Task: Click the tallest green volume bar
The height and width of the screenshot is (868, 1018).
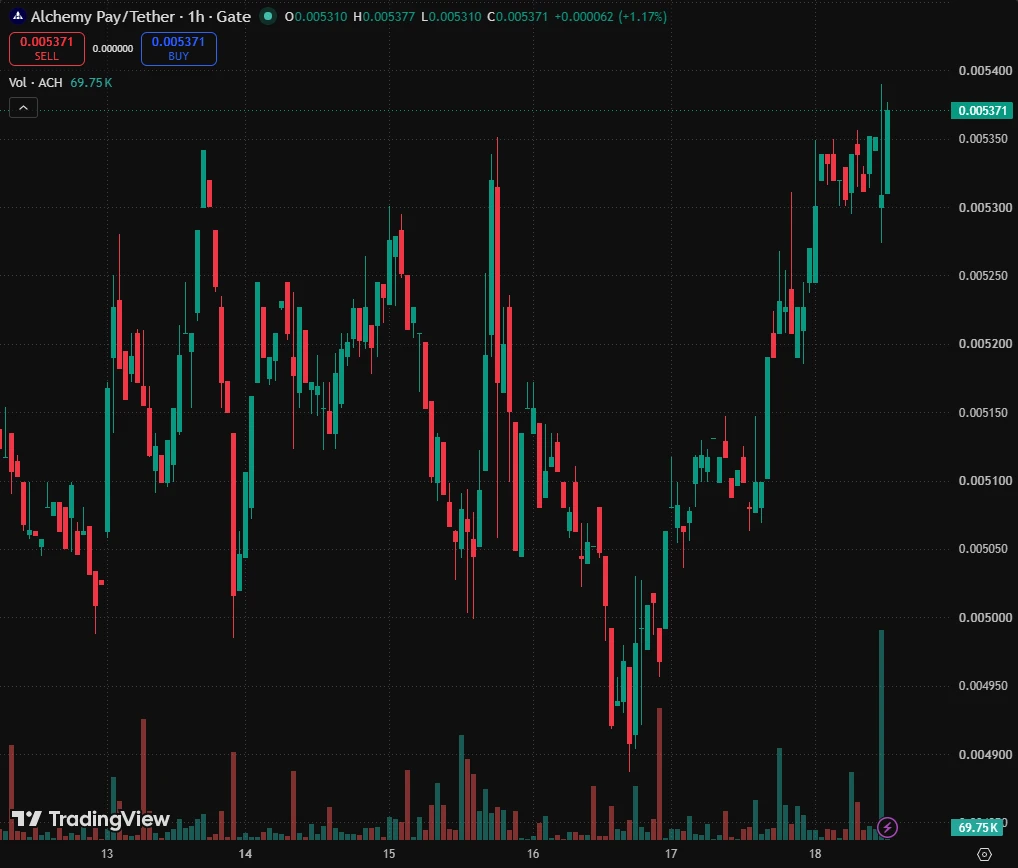Action: click(x=881, y=734)
